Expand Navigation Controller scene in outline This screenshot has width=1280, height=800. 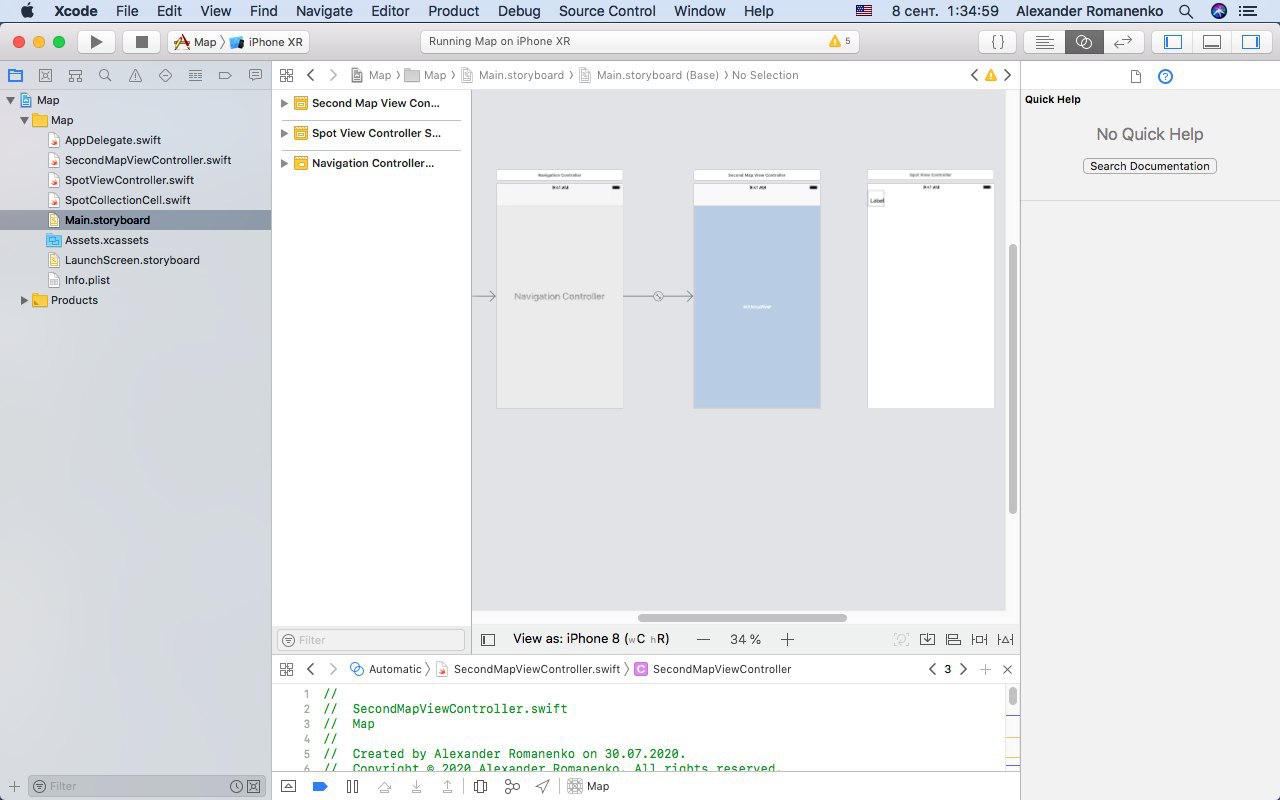pos(284,163)
